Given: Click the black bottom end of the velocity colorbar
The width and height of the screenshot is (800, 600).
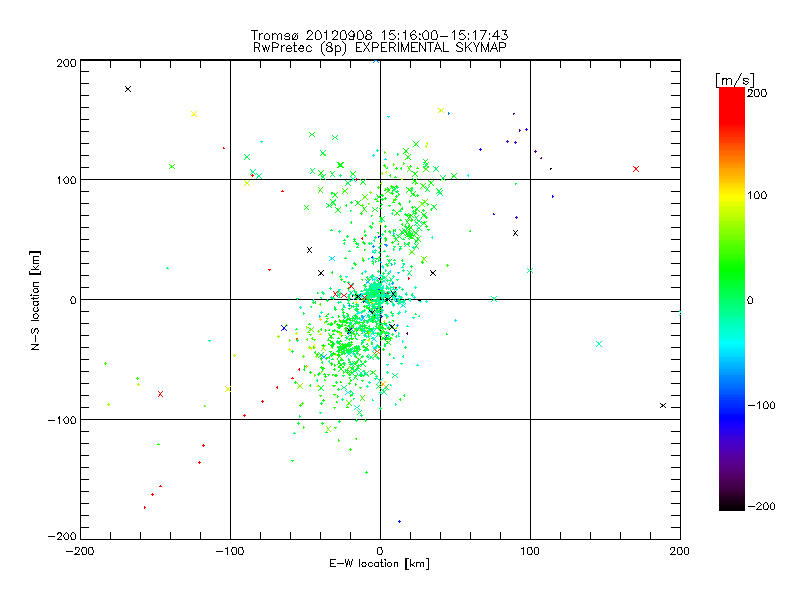Looking at the screenshot, I should click(732, 505).
